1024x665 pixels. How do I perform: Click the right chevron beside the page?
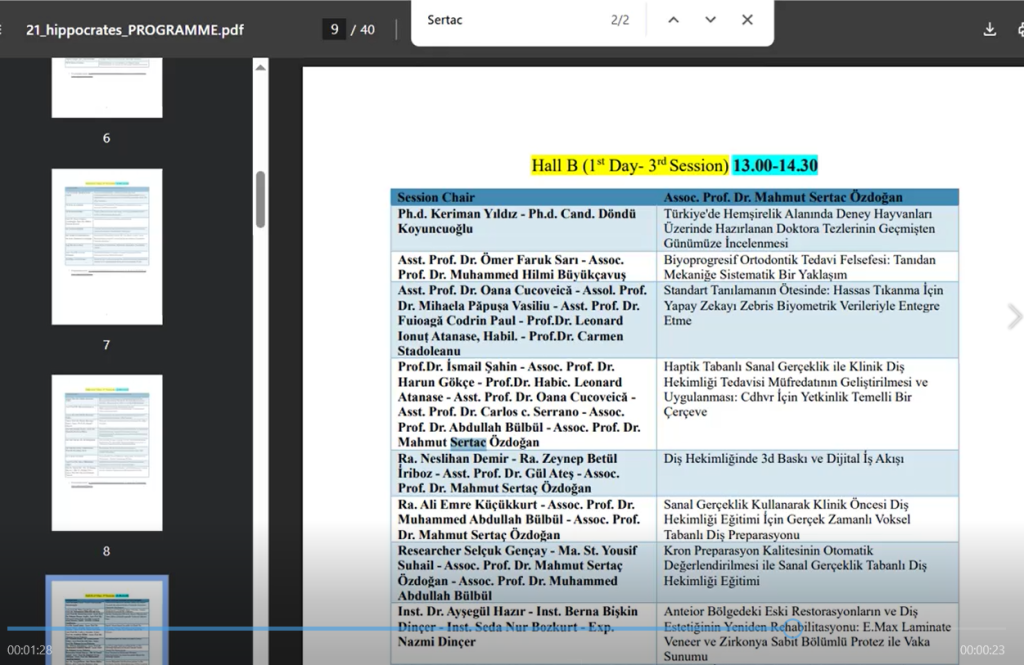pos(1014,318)
